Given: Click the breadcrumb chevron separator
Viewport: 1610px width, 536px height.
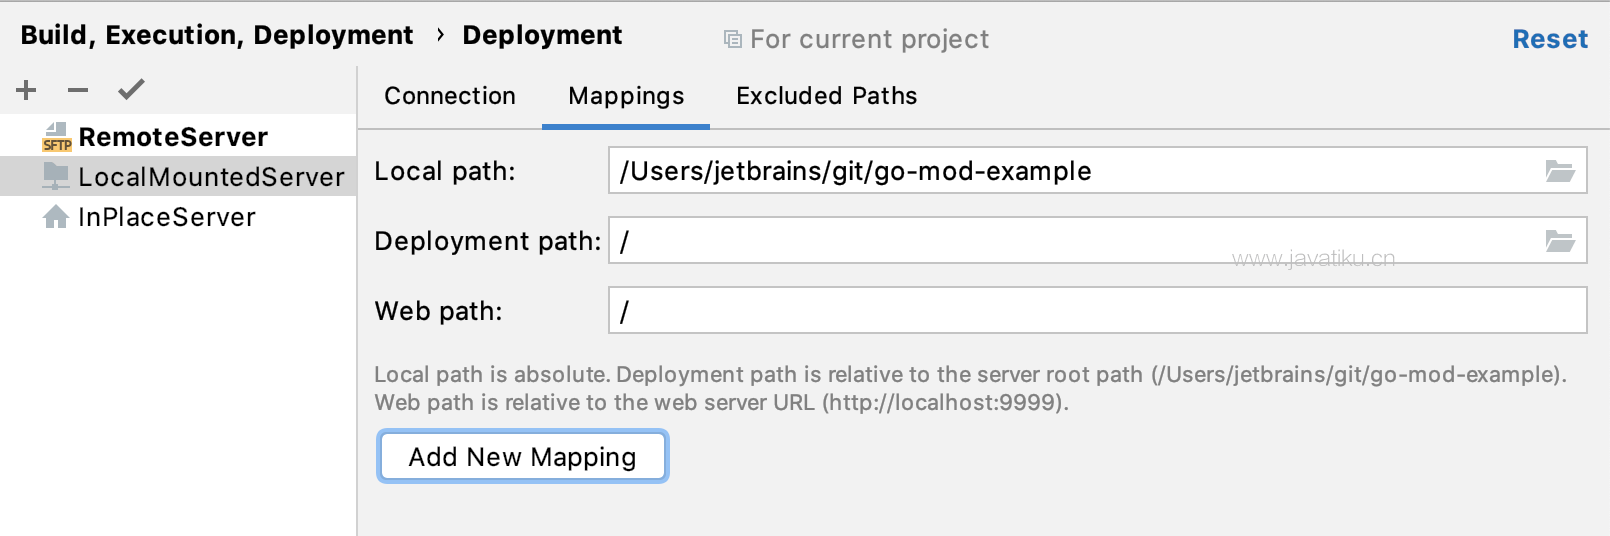Looking at the screenshot, I should tap(440, 35).
